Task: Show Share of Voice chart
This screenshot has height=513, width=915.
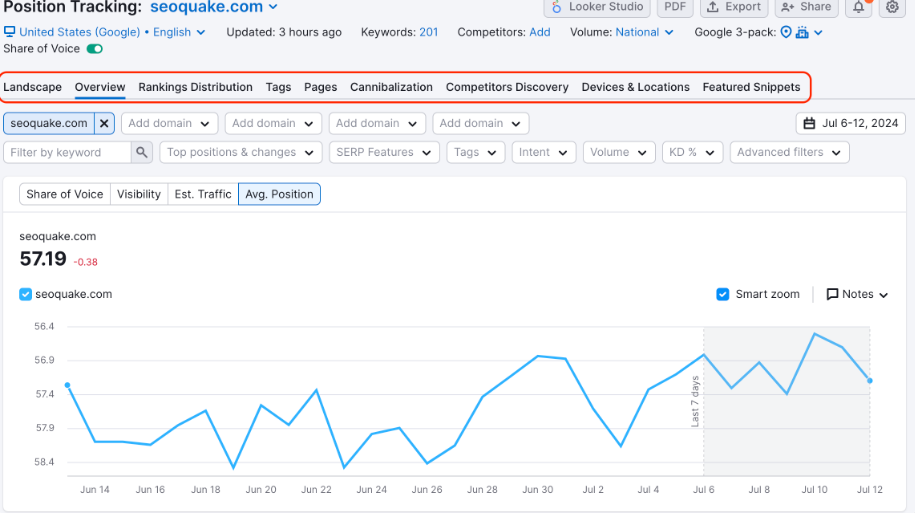Action: (65, 194)
